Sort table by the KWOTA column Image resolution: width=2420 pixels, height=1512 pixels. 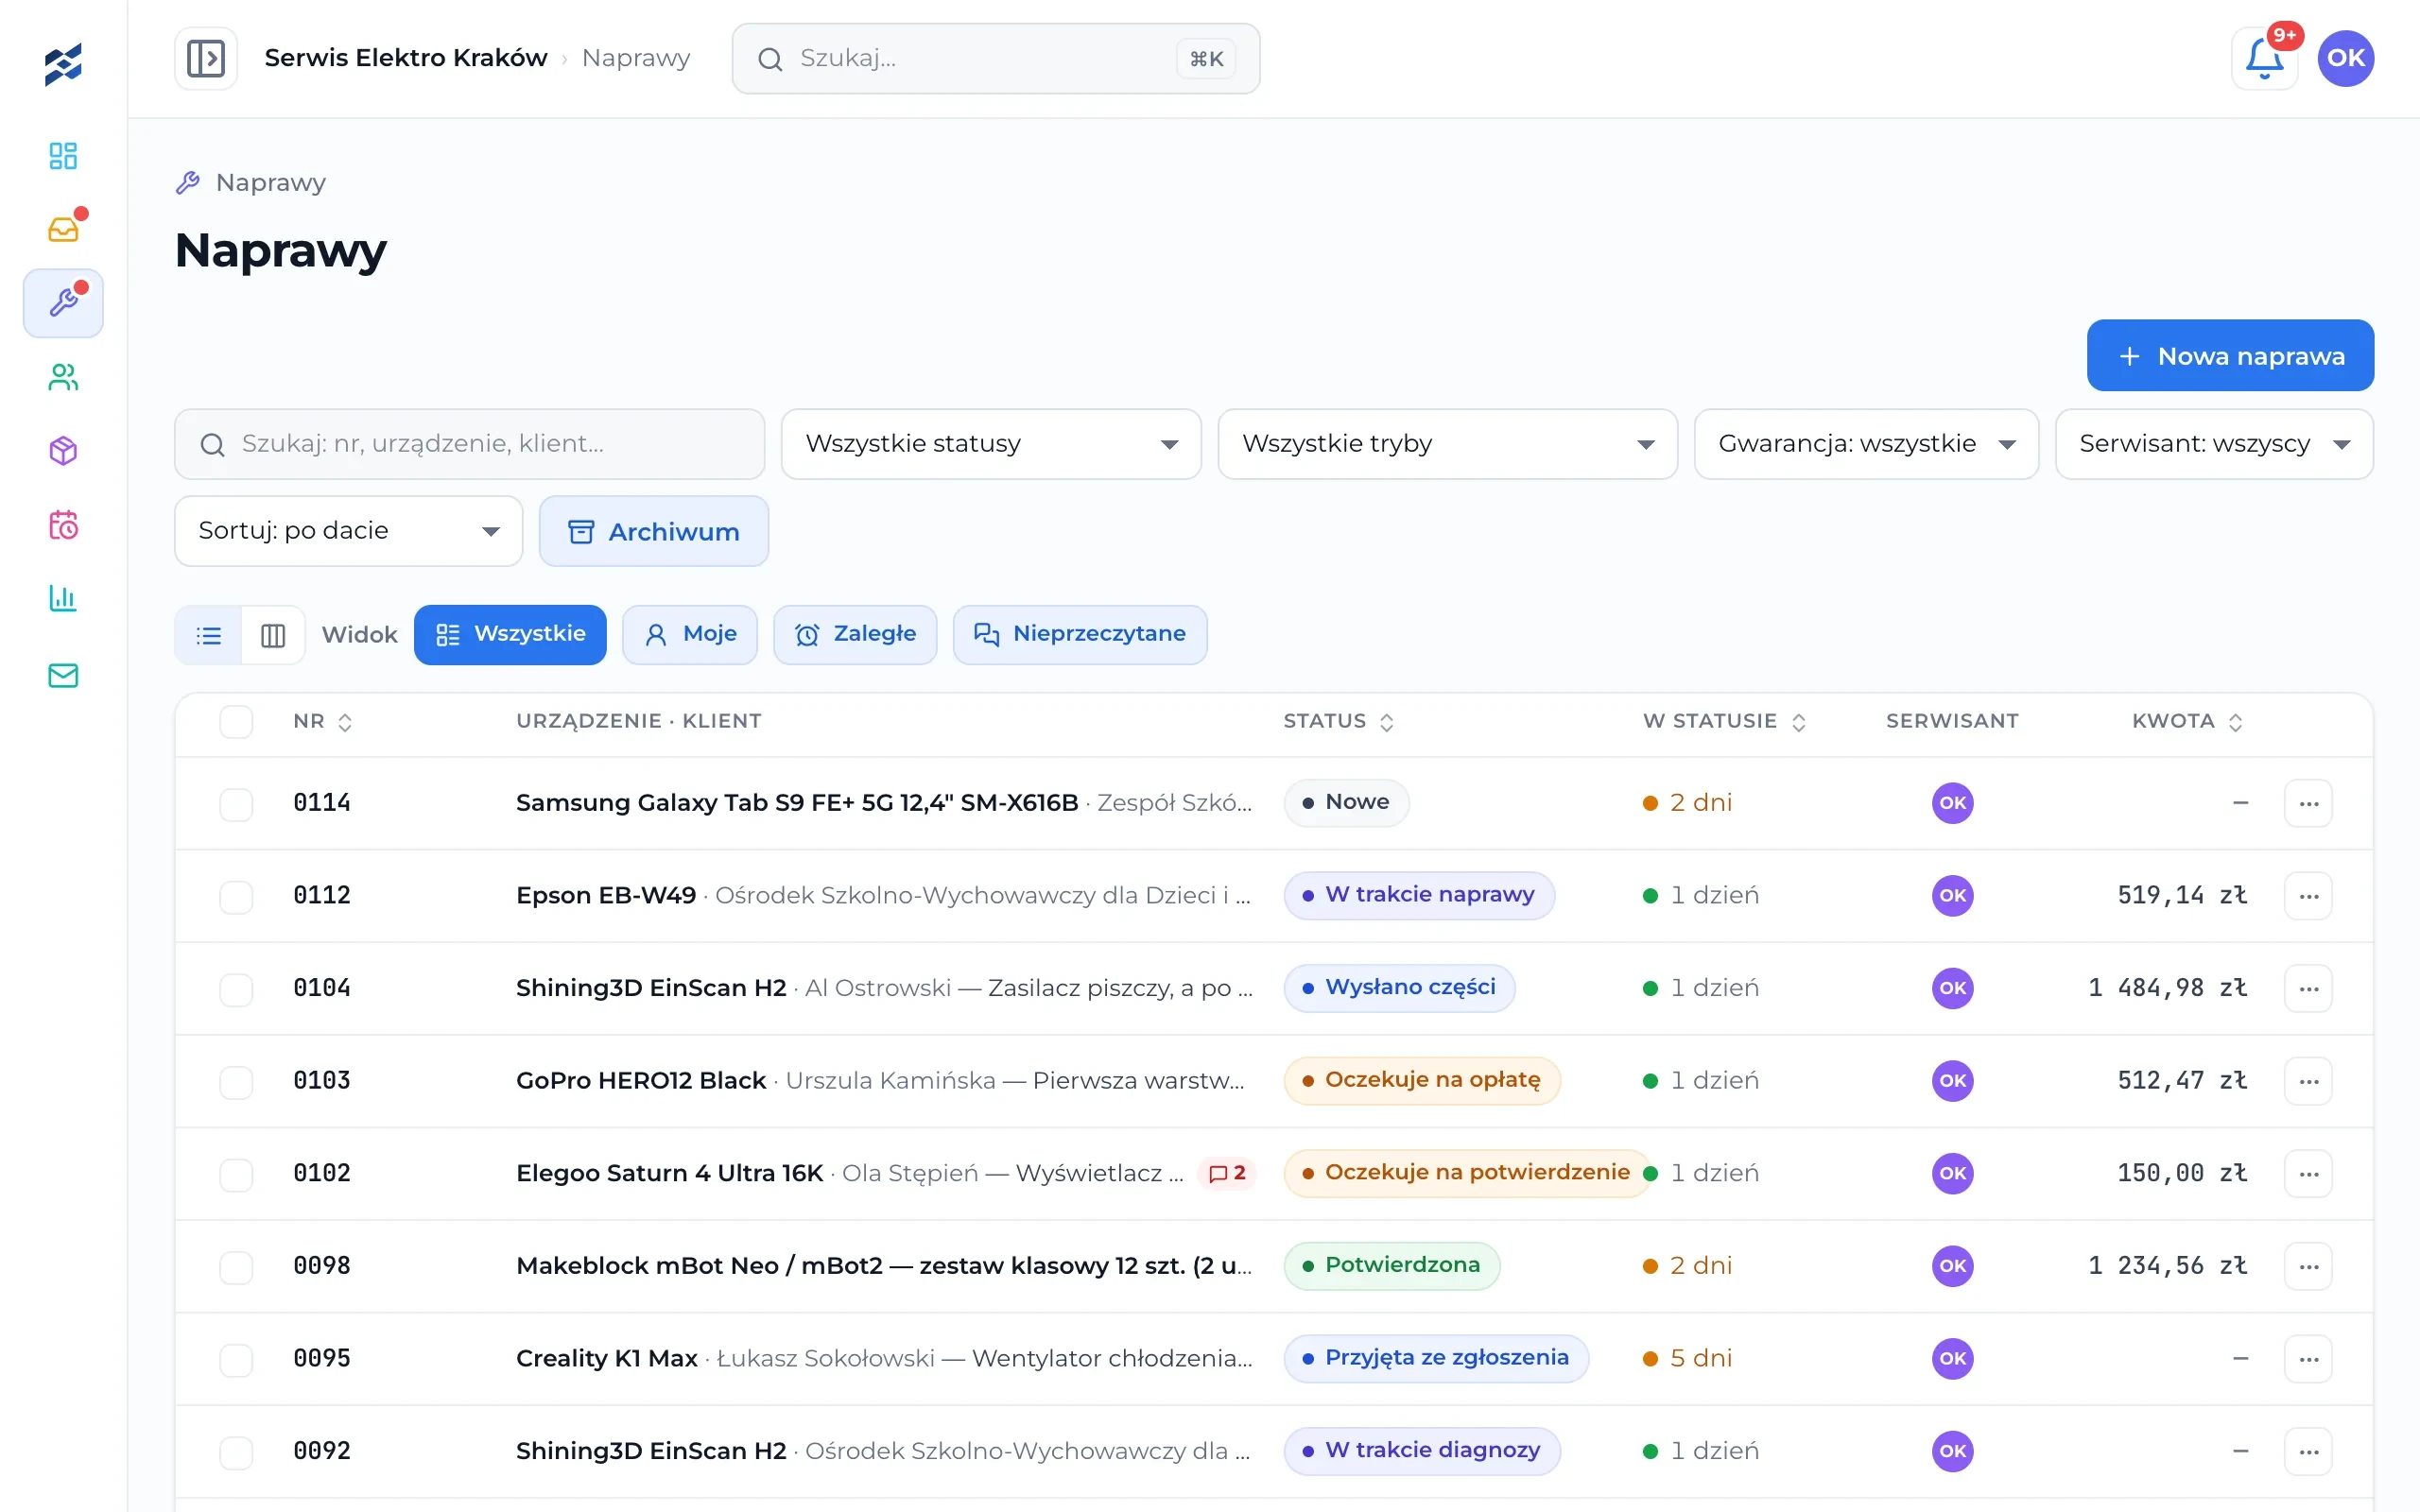point(2187,722)
